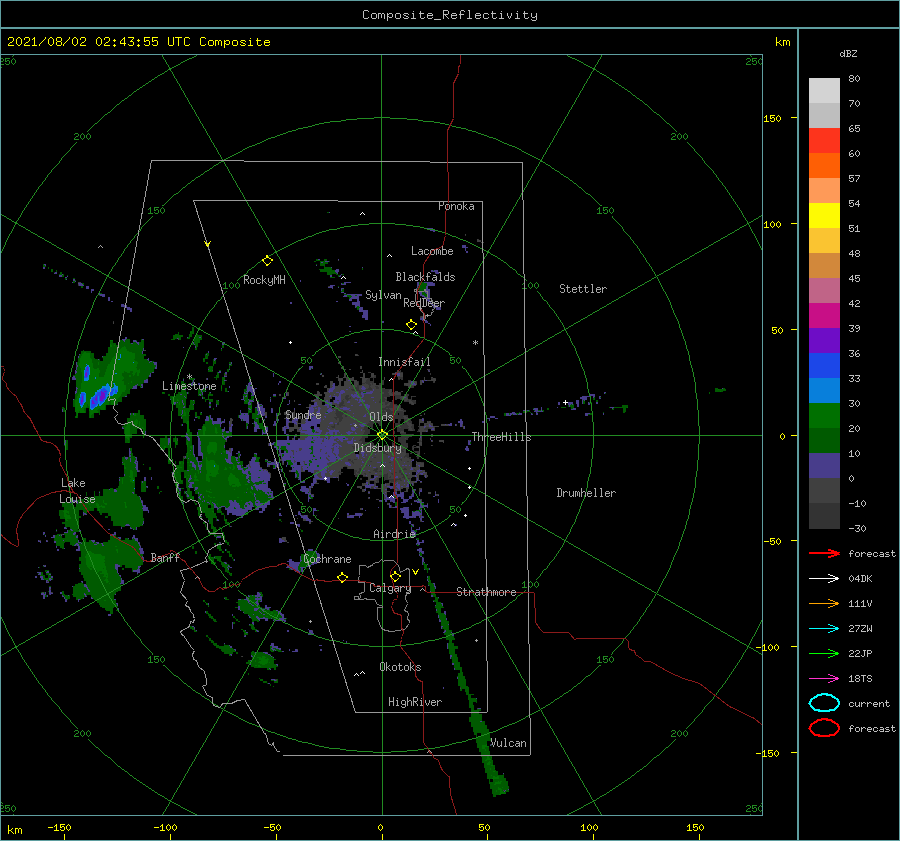900x841 pixels.
Task: Select the magenta 39–42 dBZ color swatch
Action: [824, 316]
